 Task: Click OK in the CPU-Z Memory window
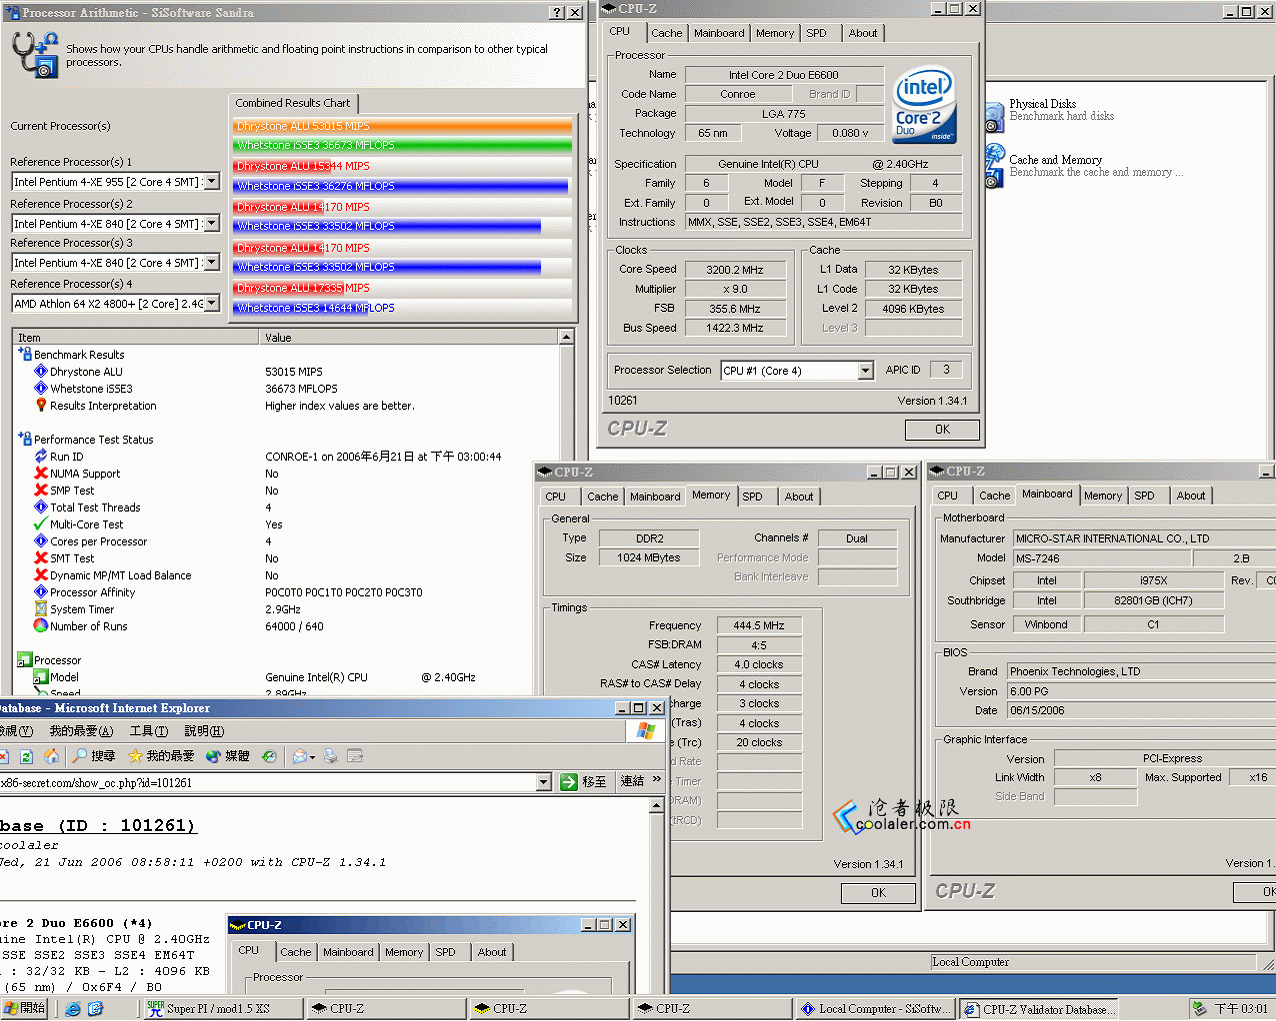pyautogui.click(x=878, y=893)
